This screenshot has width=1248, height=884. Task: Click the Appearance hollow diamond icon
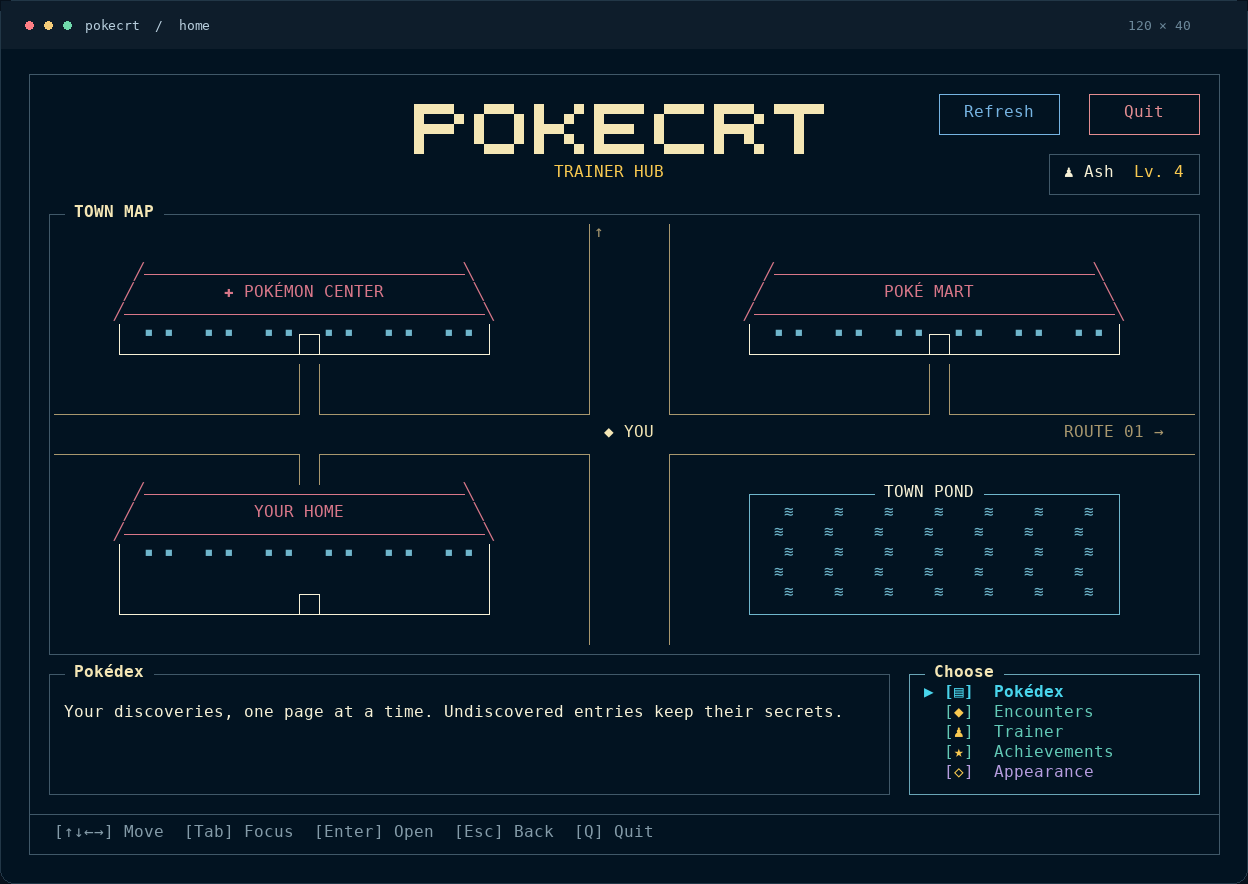pyautogui.click(x=959, y=772)
